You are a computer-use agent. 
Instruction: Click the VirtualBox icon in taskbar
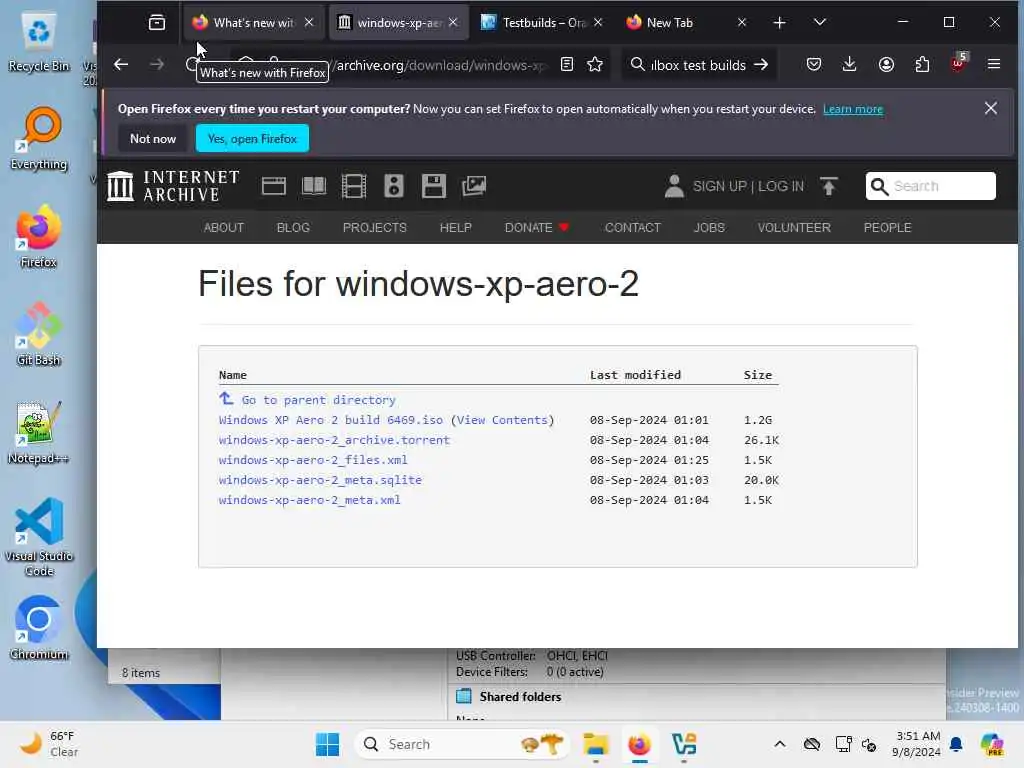point(684,744)
